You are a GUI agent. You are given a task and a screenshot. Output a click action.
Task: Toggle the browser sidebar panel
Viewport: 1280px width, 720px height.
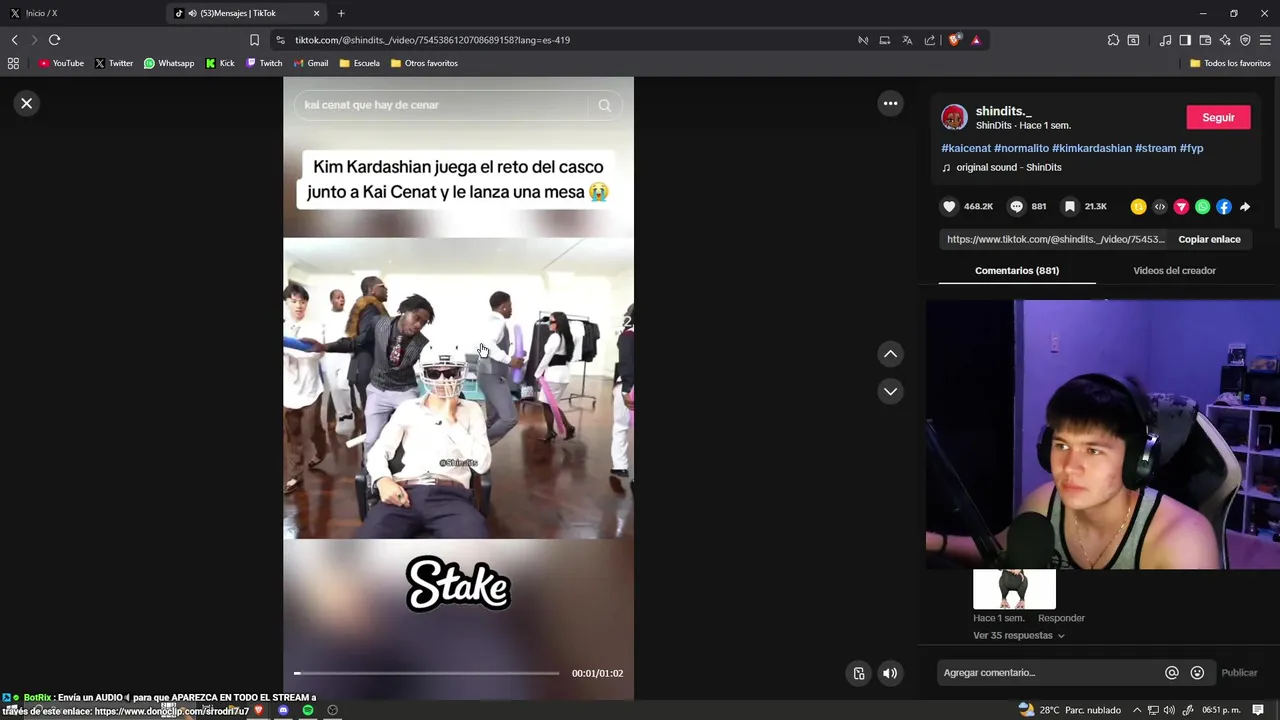pyautogui.click(x=1185, y=40)
